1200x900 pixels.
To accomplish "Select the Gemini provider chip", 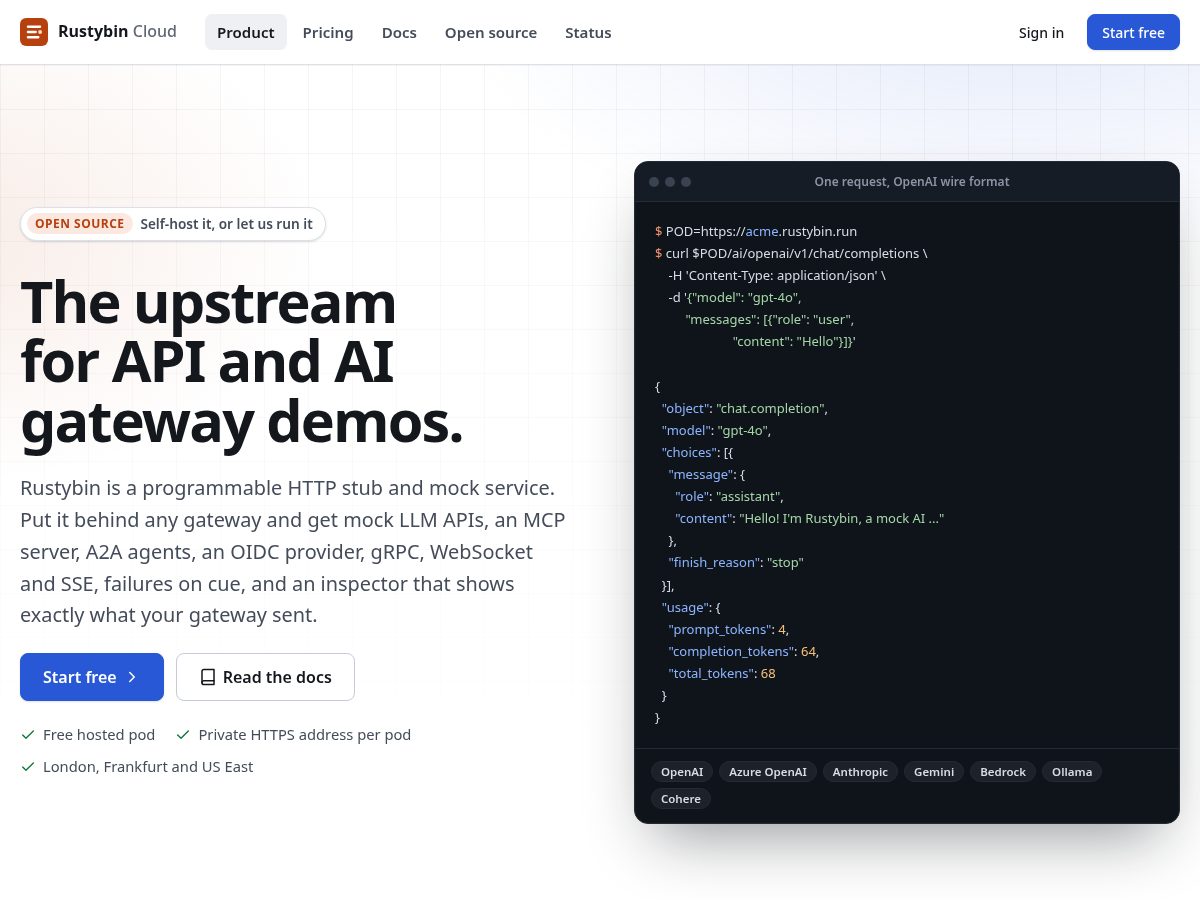I will pos(934,772).
